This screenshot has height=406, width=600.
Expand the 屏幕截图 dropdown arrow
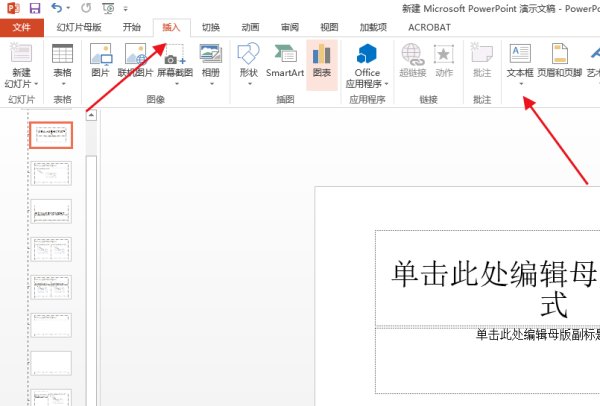(177, 83)
